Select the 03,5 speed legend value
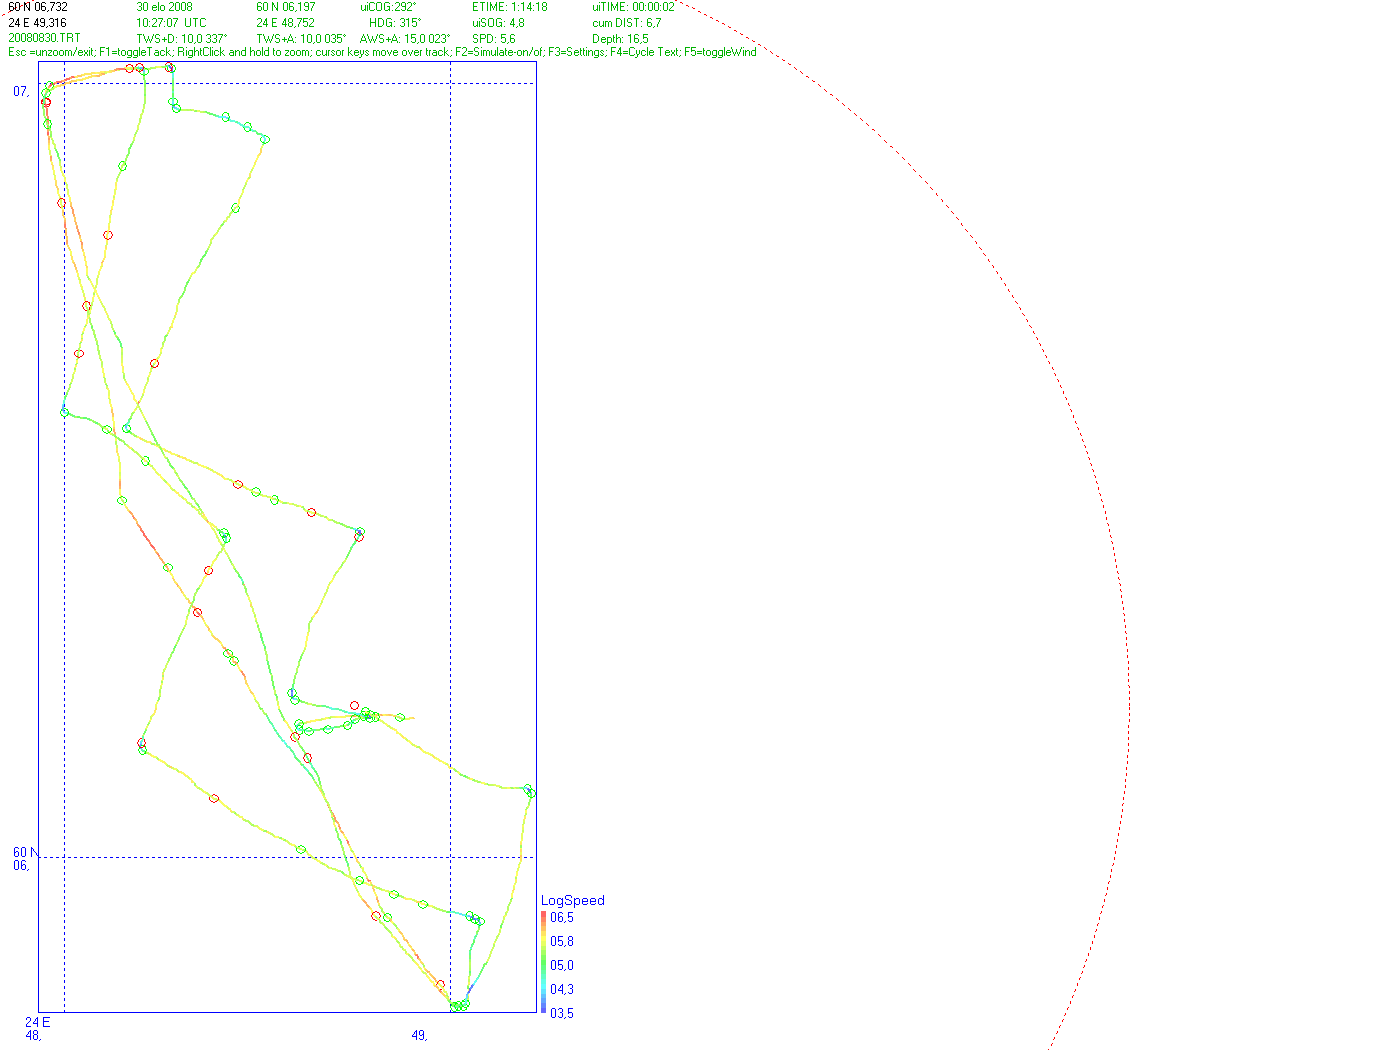This screenshot has height=1050, width=1400. tap(562, 1013)
